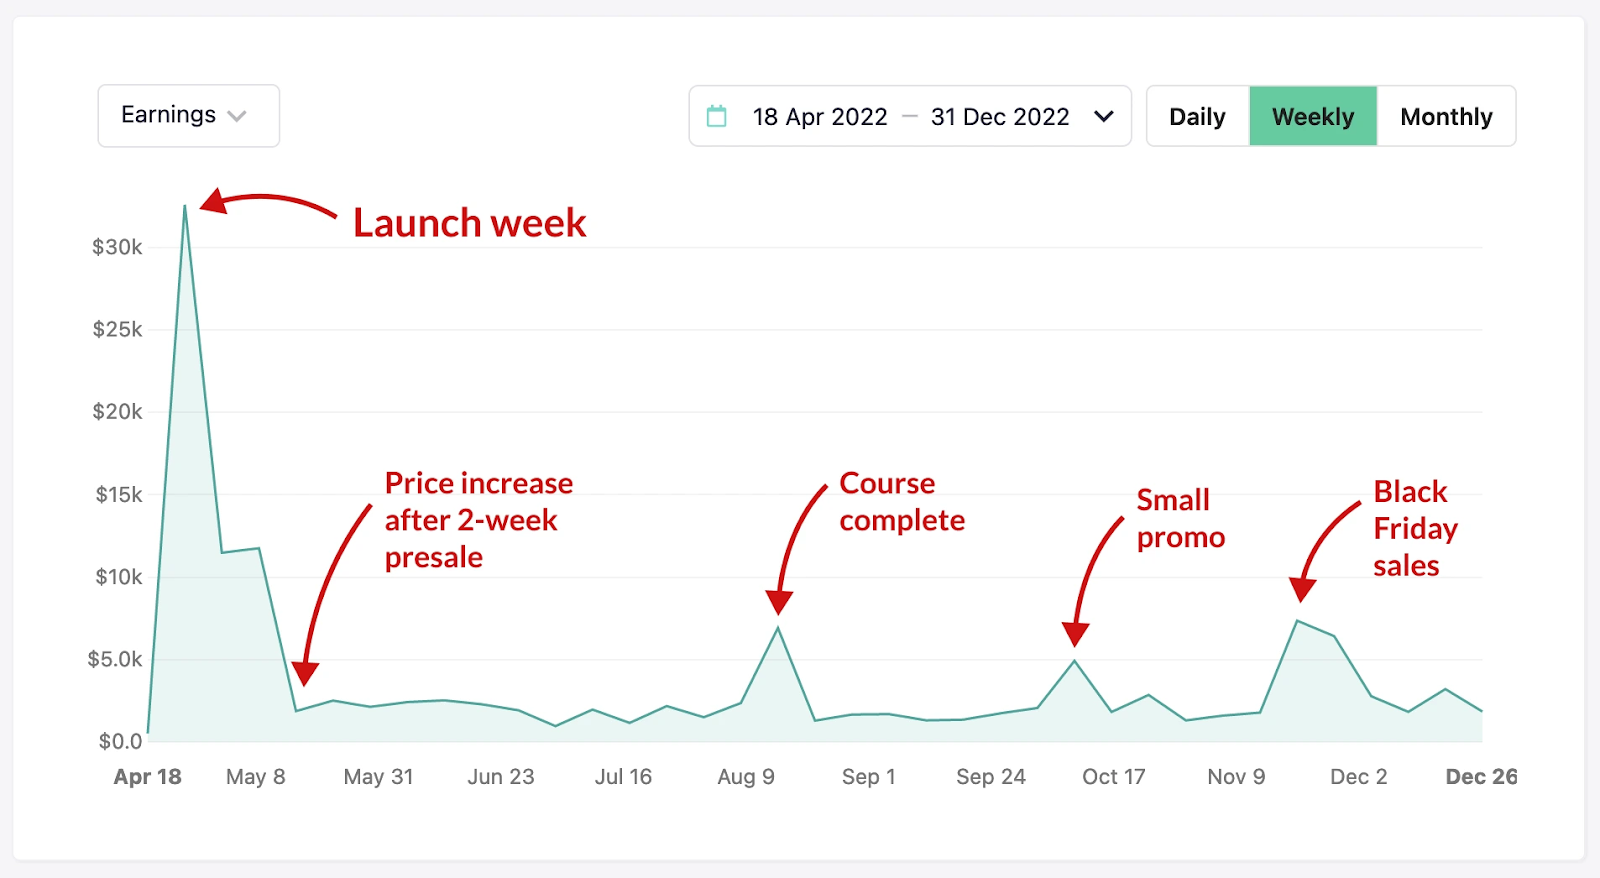1600x878 pixels.
Task: Click the Dec 26 axis label
Action: click(x=1481, y=776)
